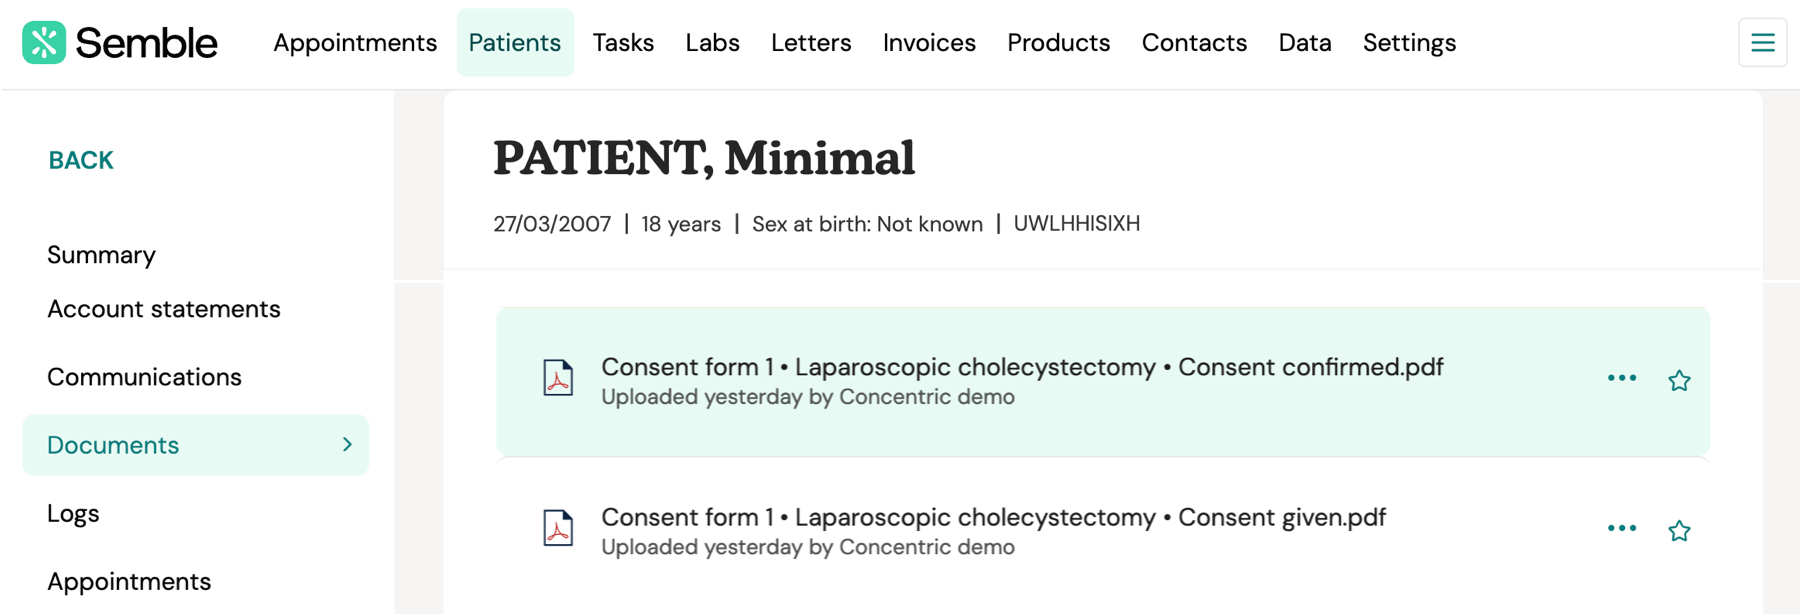
Task: View the patient Logs
Action: coord(73,513)
